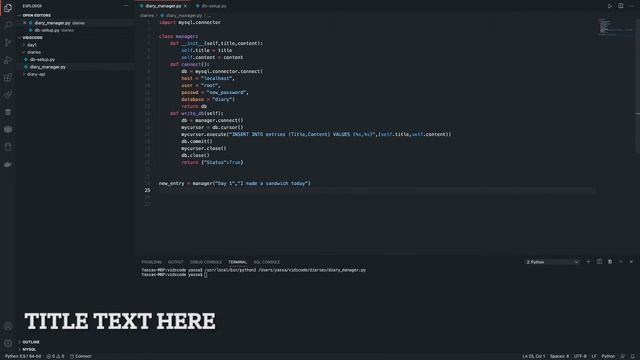
Task: Expand the day1 folder
Action: (x=31, y=45)
